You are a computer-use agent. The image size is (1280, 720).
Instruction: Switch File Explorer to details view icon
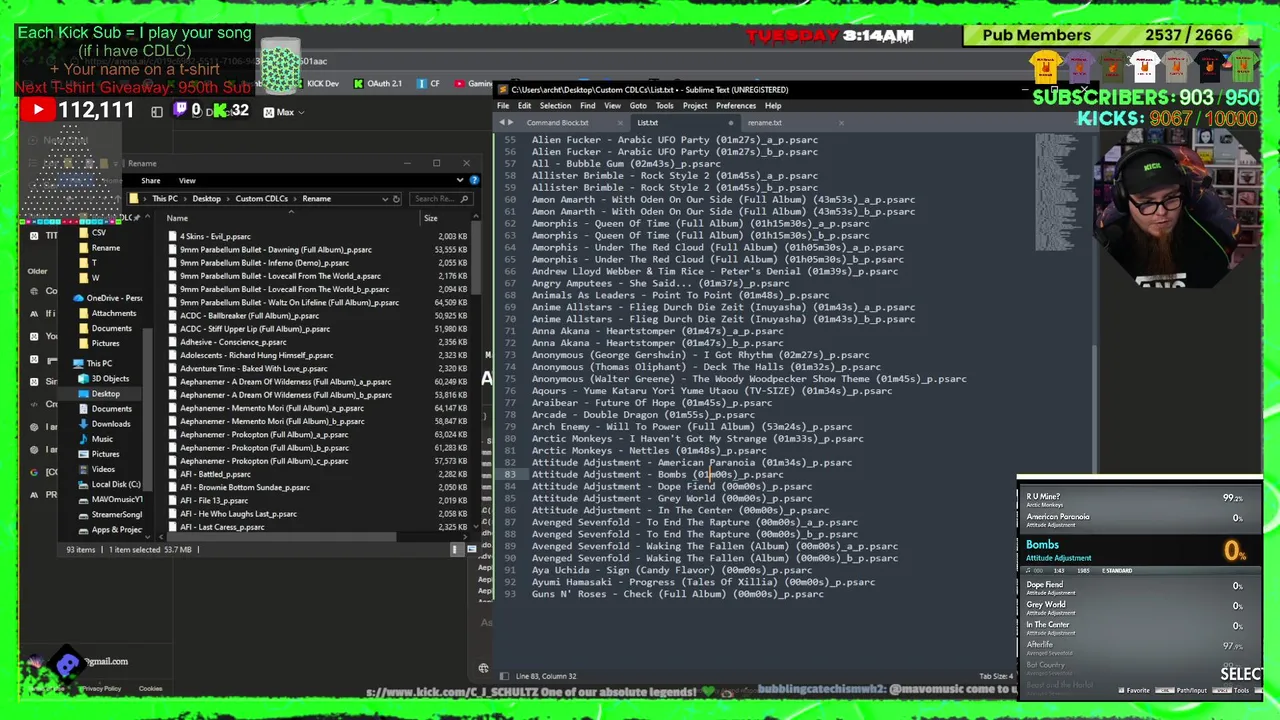(456, 549)
